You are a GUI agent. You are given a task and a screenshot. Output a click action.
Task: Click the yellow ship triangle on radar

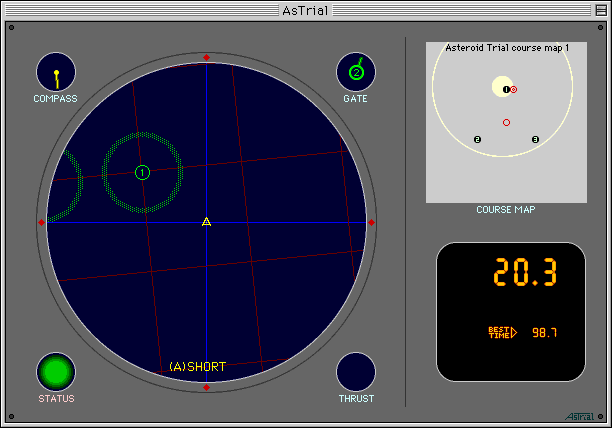[206, 221]
